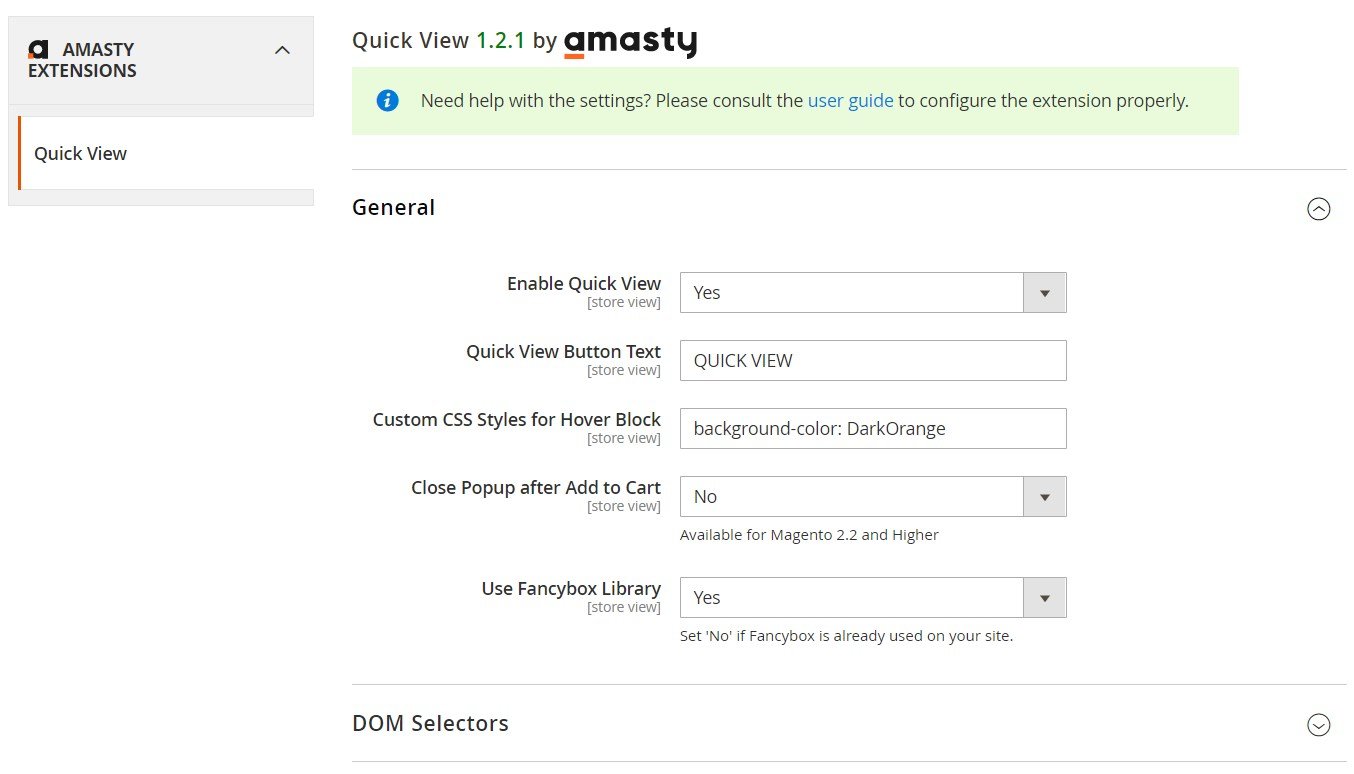The image size is (1354, 774).
Task: Click the blue info icon in help banner
Action: [x=387, y=101]
